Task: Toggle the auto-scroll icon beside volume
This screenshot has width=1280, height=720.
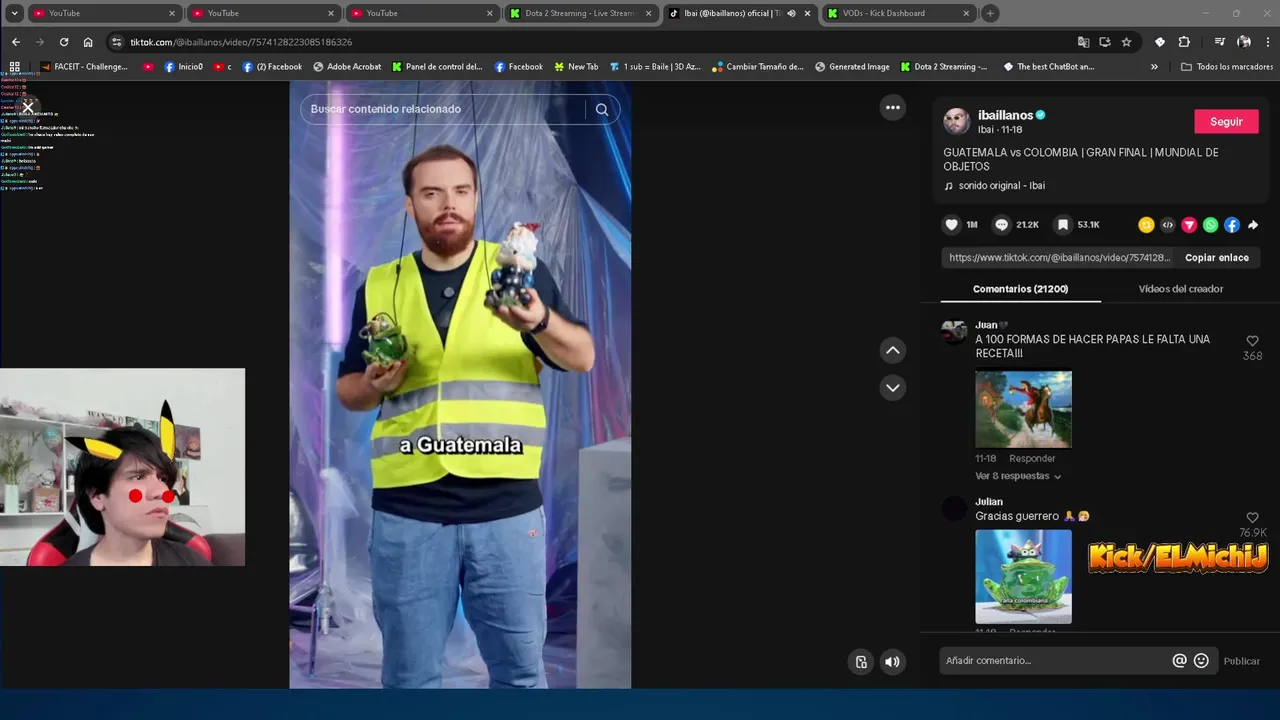Action: 861,661
